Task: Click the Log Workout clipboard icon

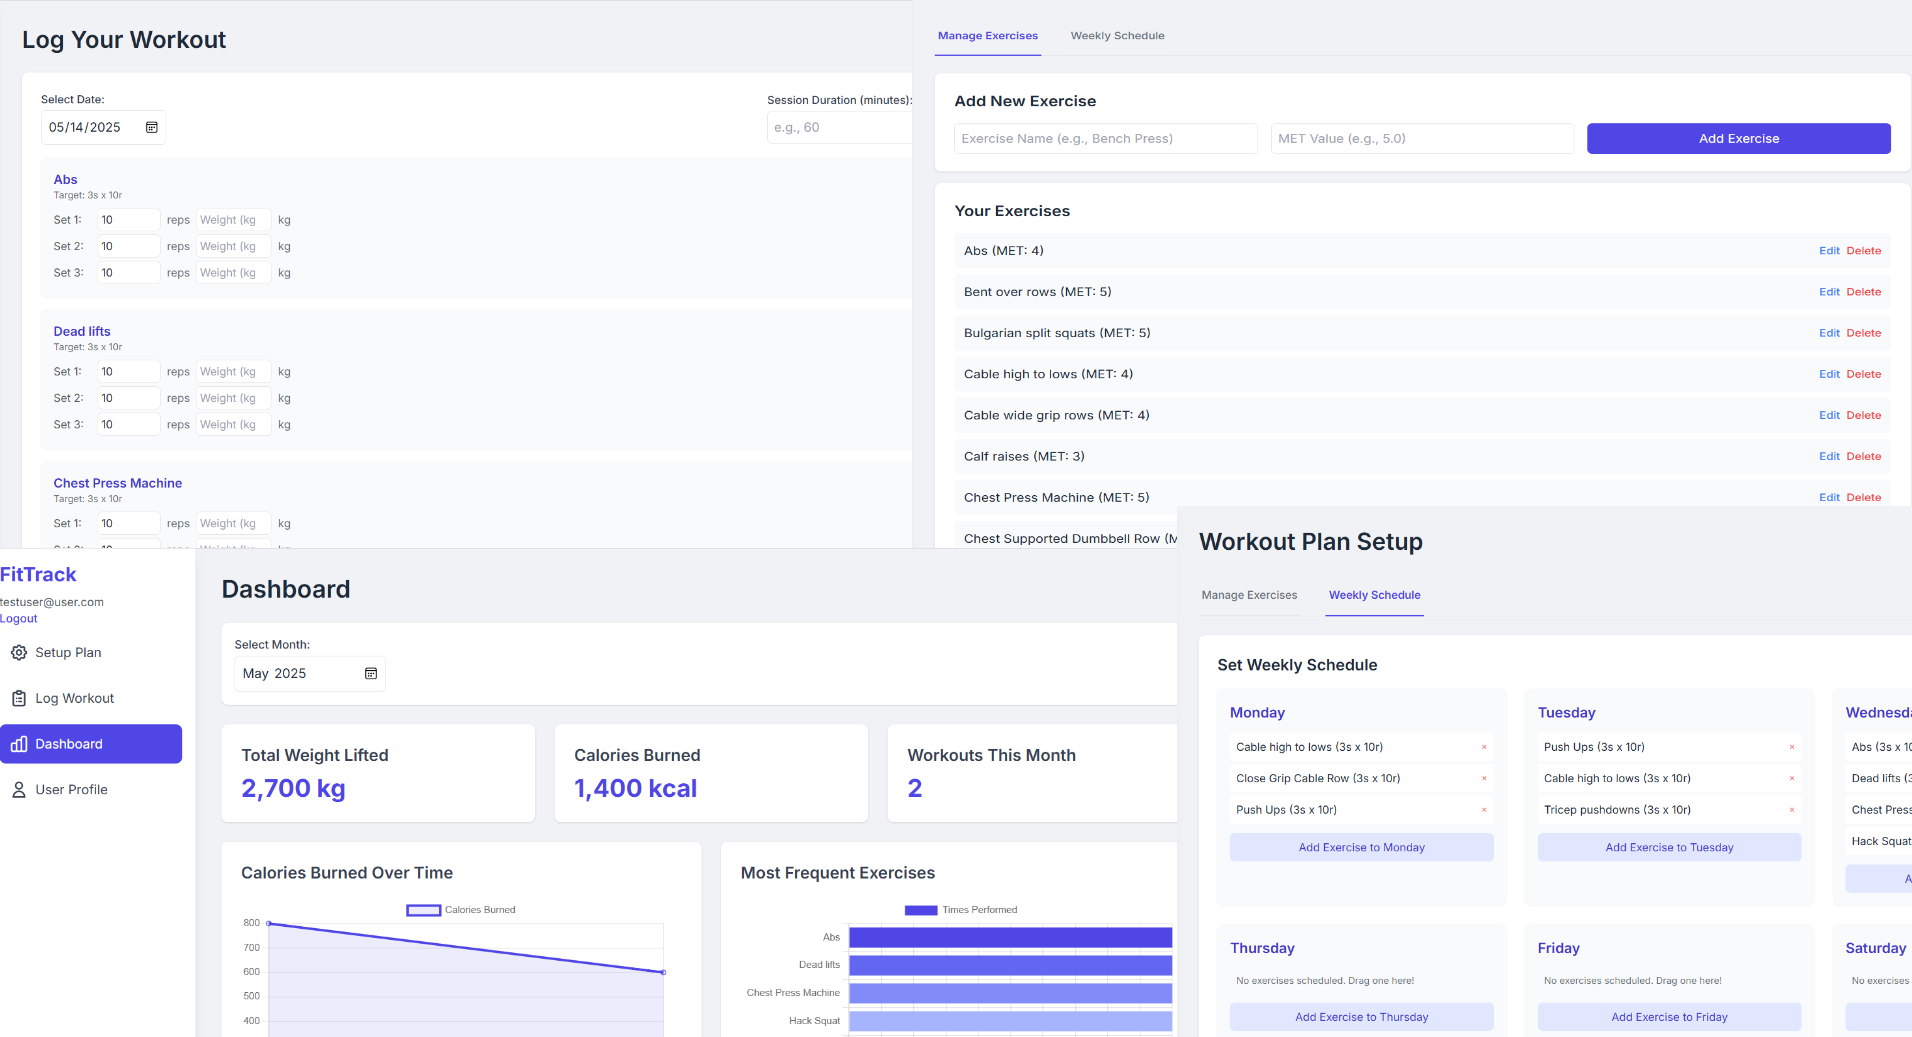Action: tap(18, 699)
